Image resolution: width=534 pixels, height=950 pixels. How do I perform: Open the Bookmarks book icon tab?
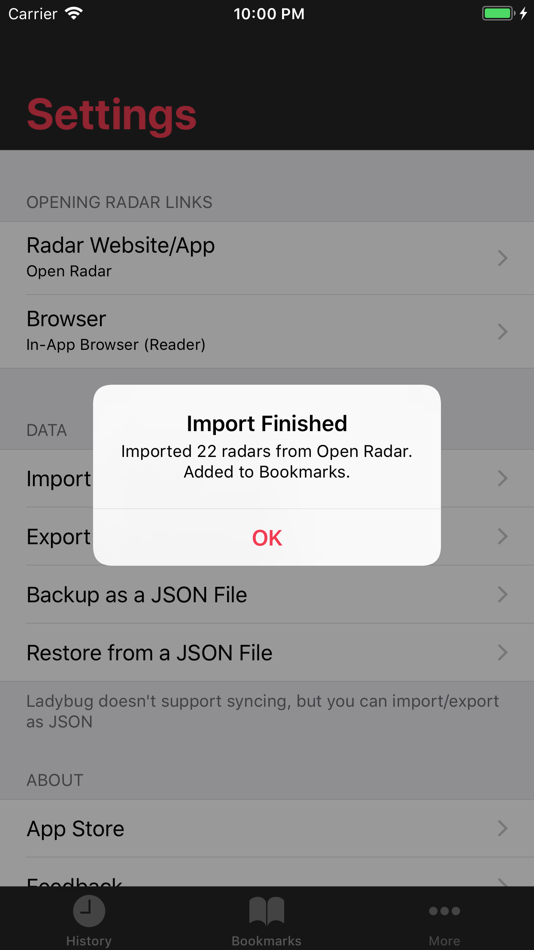point(267,911)
